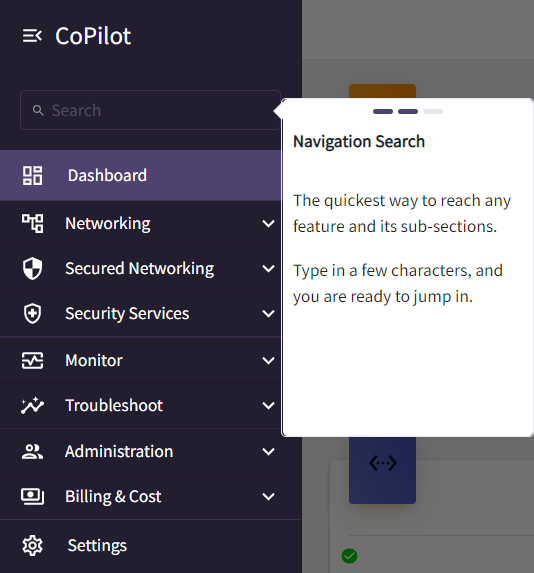
Task: Click the first tour step indicator dash
Action: coord(383,111)
